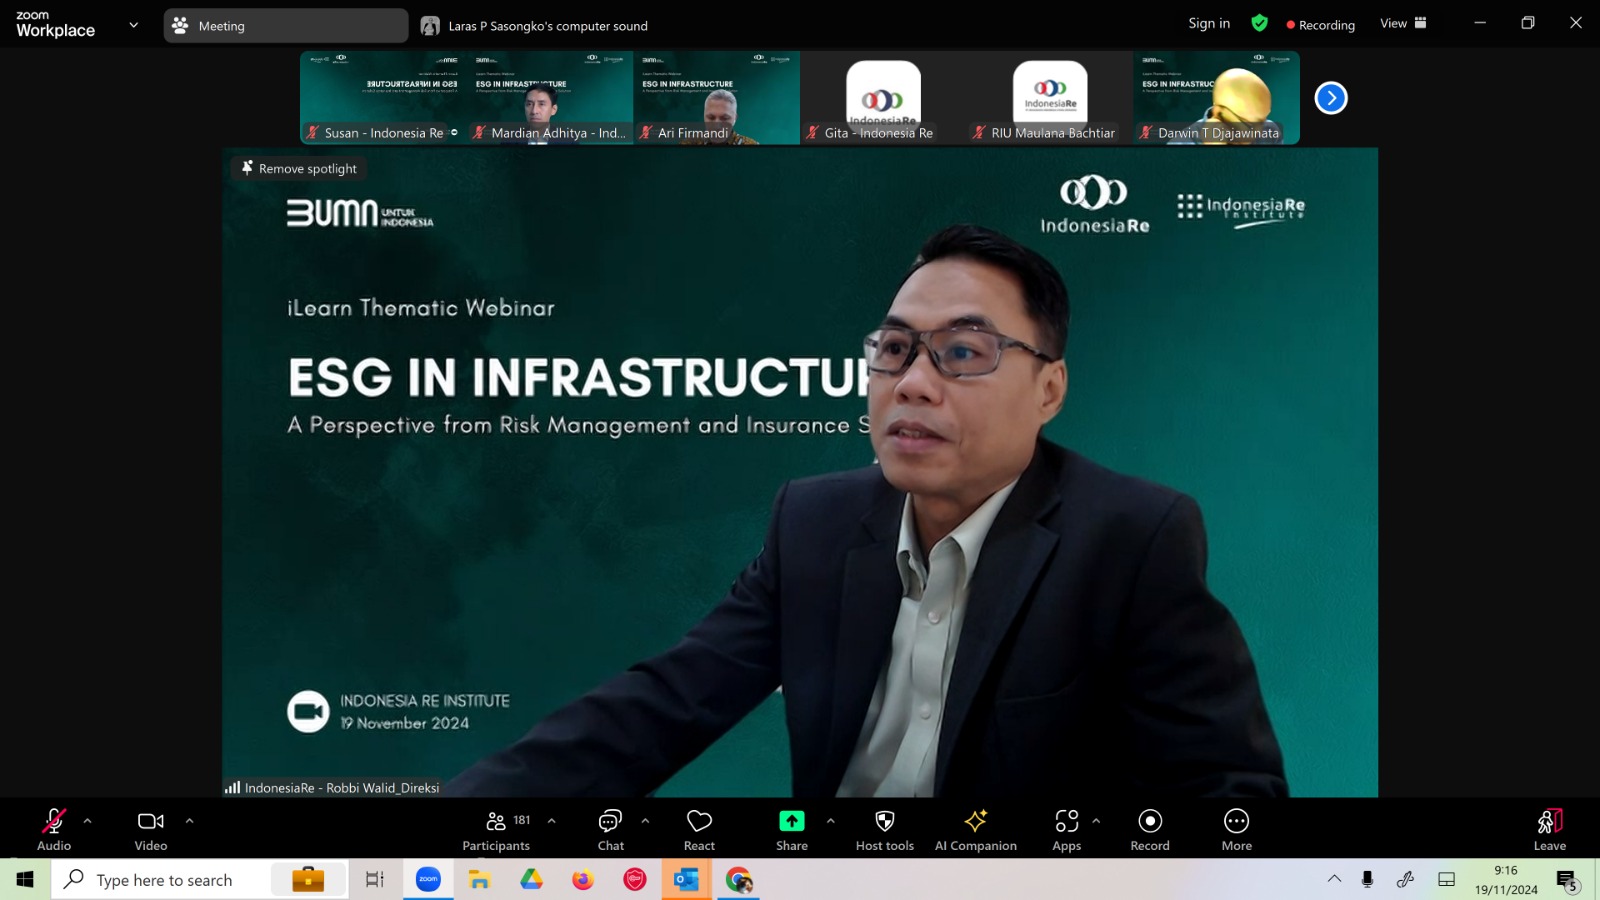Expand the Zoom Workplace dropdown chevron
The image size is (1600, 900).
coord(134,25)
